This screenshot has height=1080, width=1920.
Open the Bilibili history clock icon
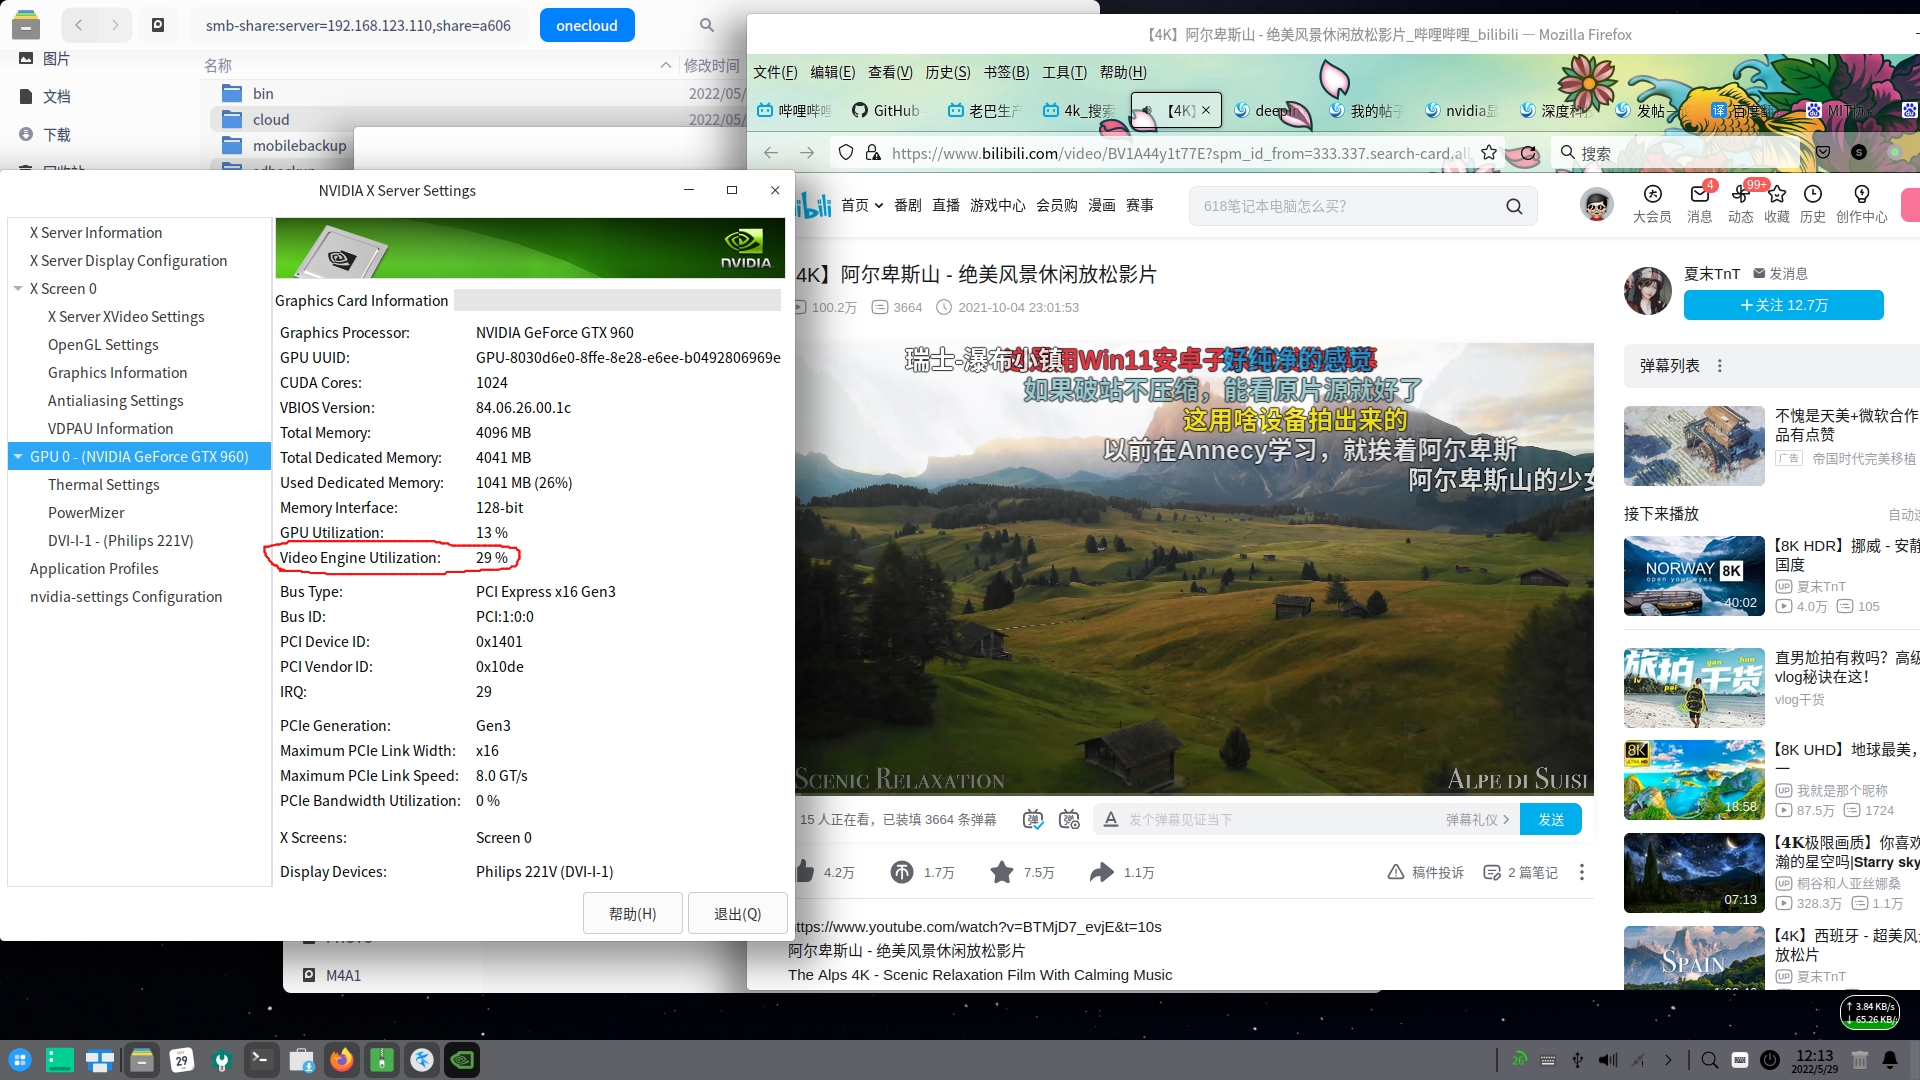(x=1812, y=194)
